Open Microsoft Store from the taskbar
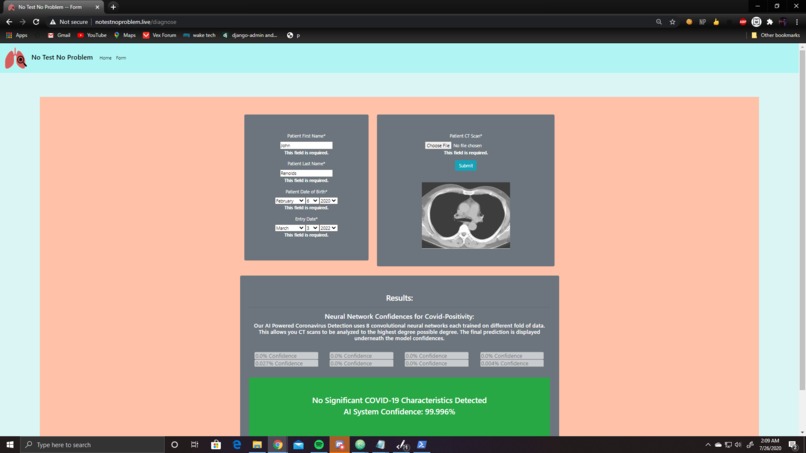This screenshot has height=453, width=806. tap(216, 445)
